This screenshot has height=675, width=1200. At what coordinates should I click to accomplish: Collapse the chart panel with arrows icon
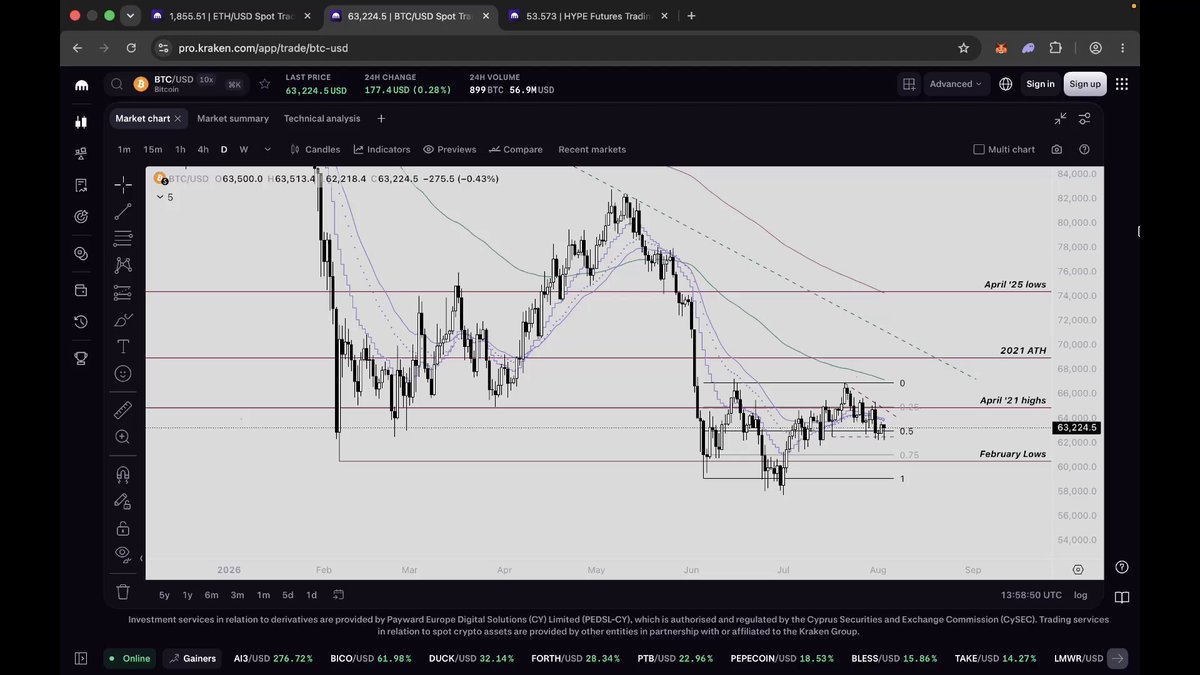click(x=1060, y=118)
